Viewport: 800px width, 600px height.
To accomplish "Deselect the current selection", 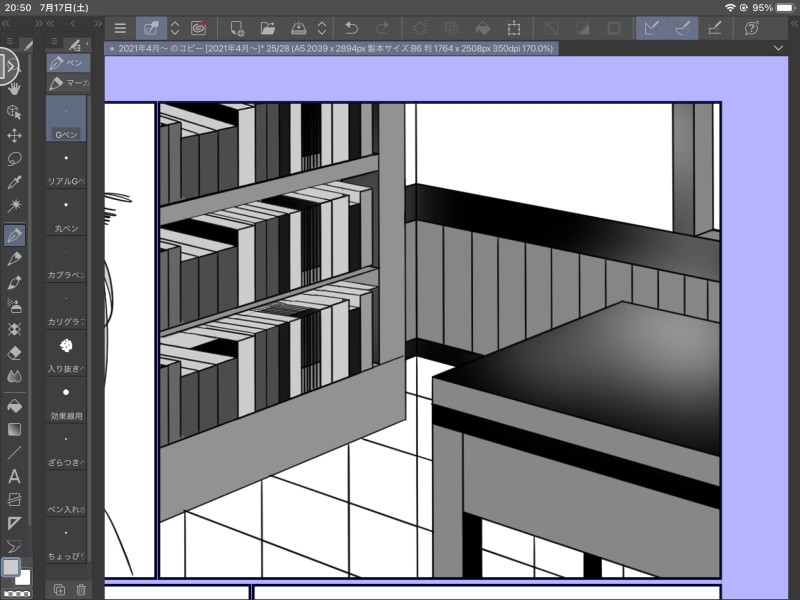I will [x=551, y=28].
